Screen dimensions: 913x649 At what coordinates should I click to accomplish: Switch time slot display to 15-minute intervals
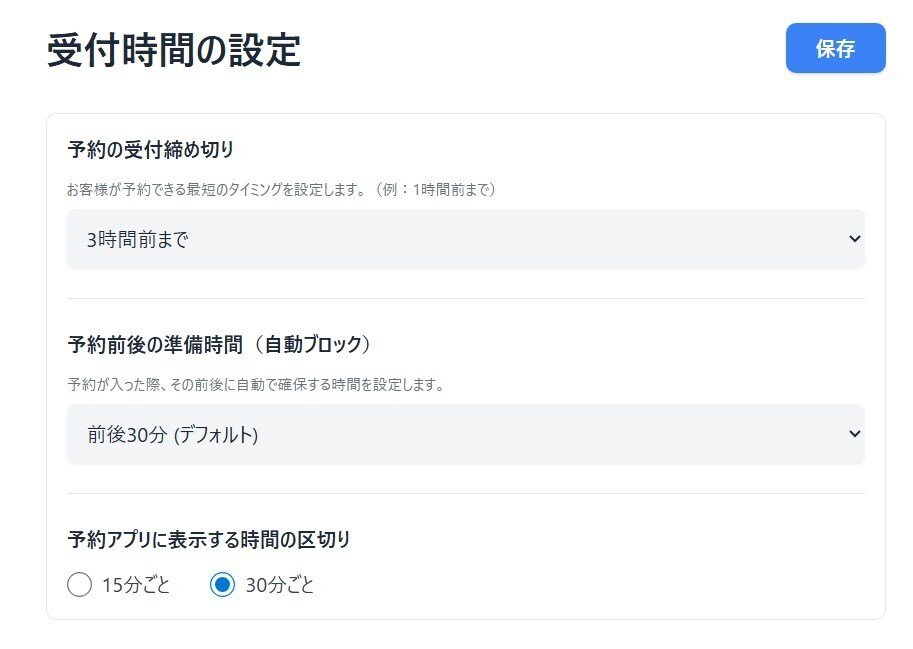coord(77,584)
